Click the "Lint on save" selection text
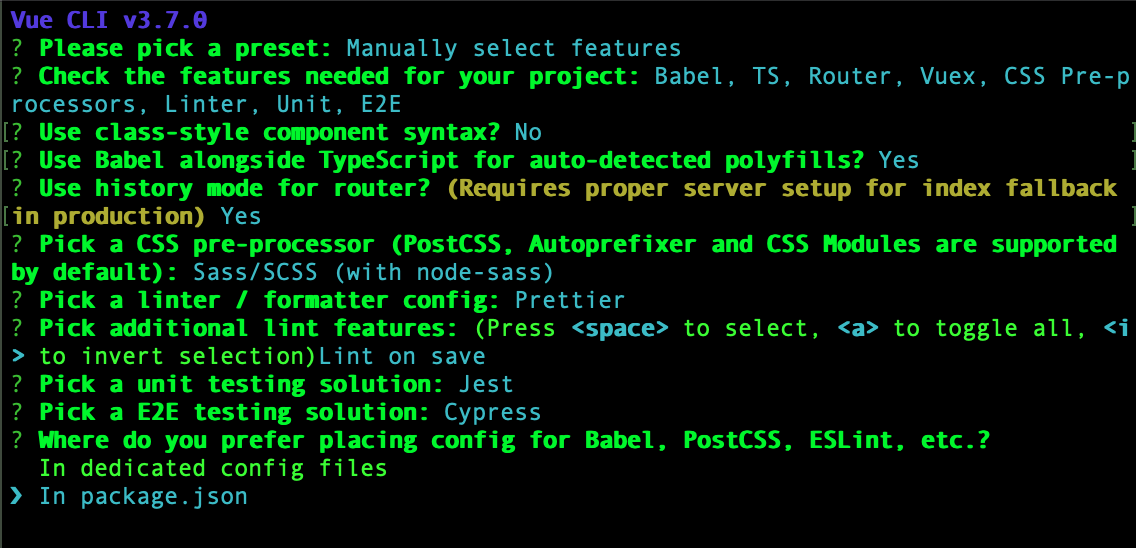 [402, 356]
